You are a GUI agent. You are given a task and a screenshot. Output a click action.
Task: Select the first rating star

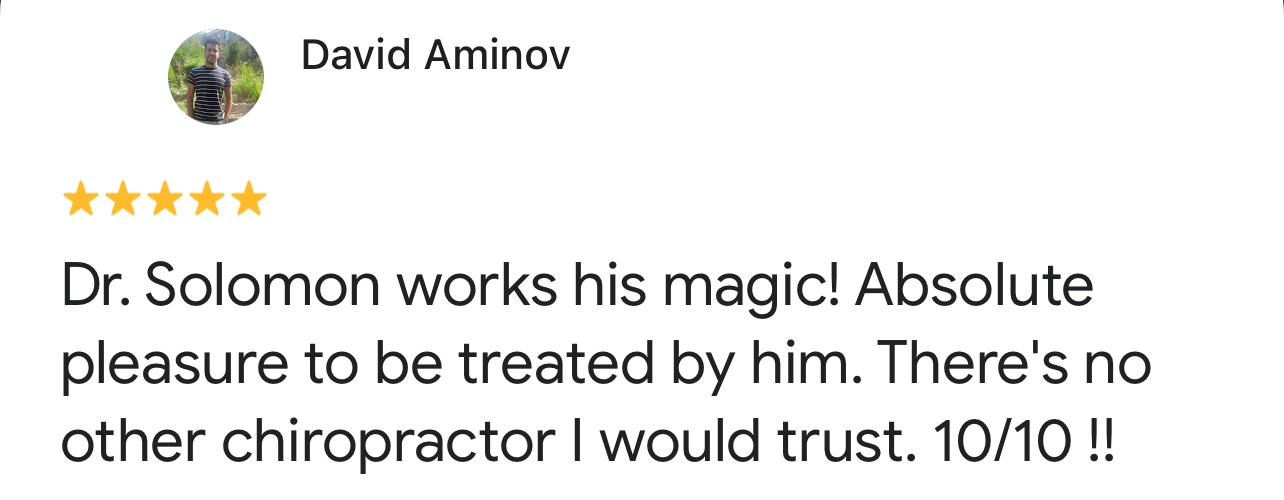[79, 200]
